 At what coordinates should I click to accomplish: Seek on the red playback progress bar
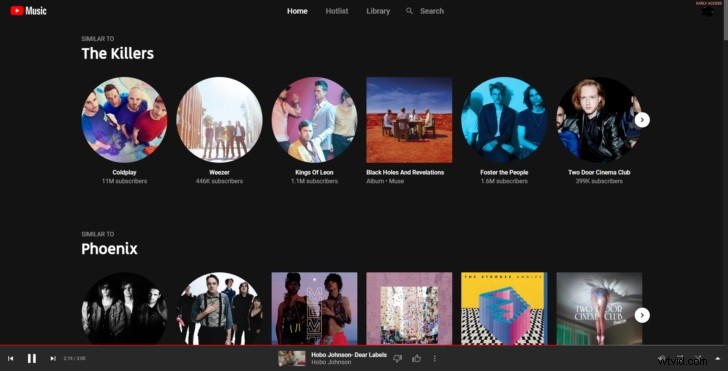pyautogui.click(x=364, y=345)
